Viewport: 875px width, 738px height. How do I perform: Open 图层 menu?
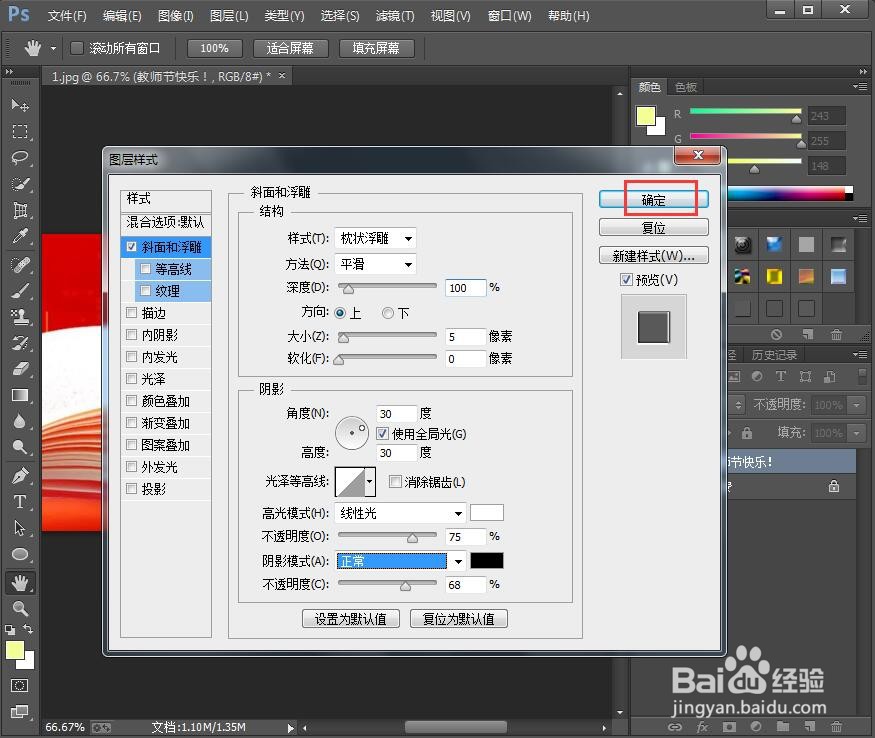(229, 16)
